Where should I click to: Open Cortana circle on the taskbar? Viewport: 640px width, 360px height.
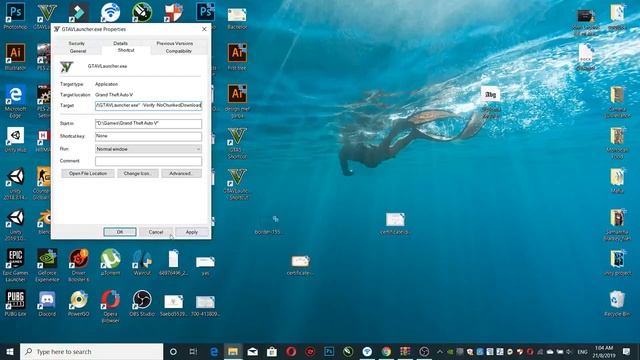(x=173, y=351)
